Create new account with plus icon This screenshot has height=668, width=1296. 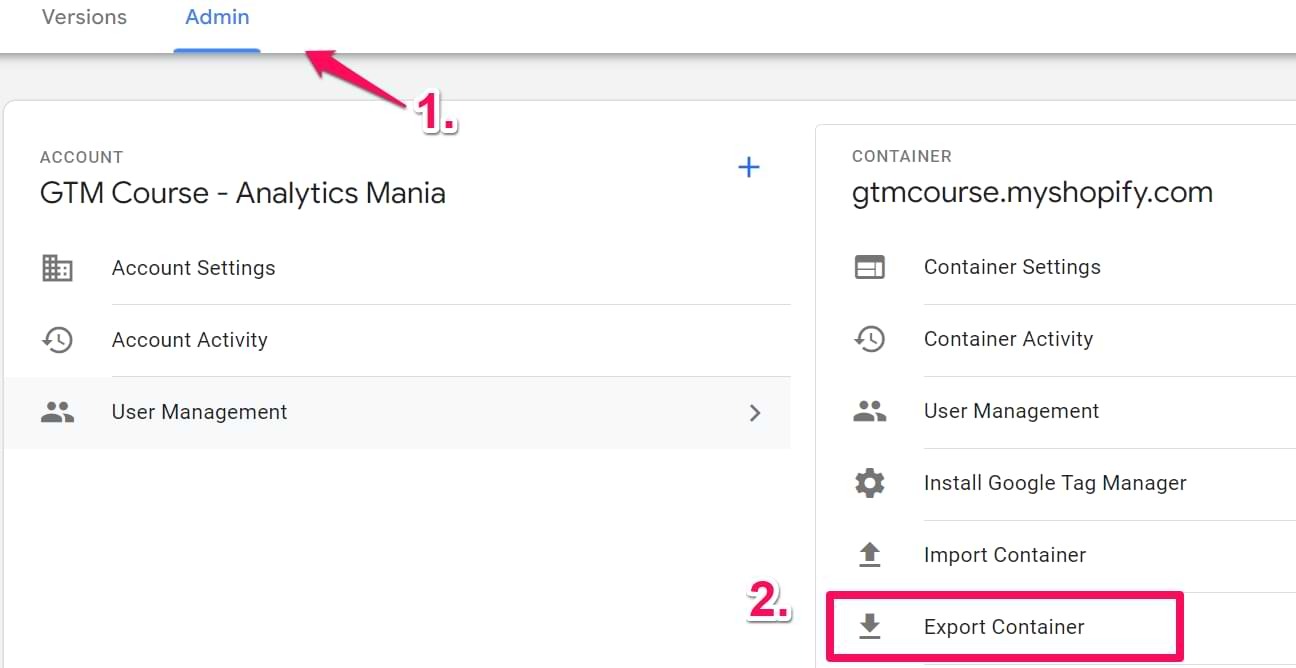pos(748,167)
